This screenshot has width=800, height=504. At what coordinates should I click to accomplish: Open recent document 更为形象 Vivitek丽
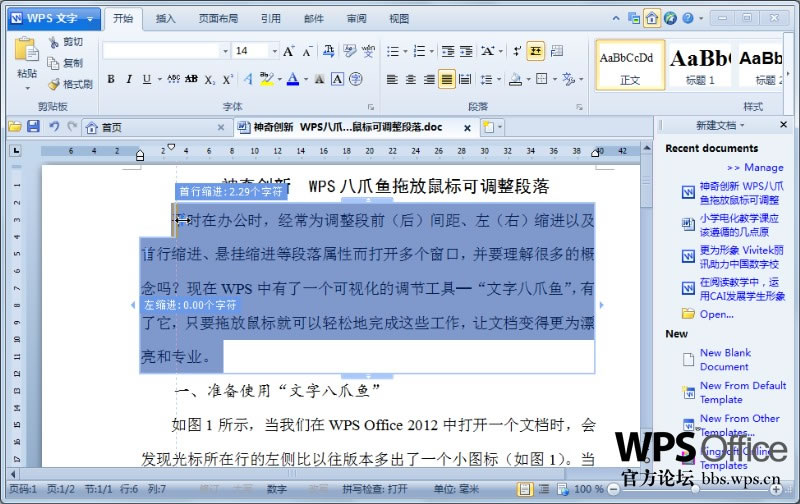[x=741, y=257]
